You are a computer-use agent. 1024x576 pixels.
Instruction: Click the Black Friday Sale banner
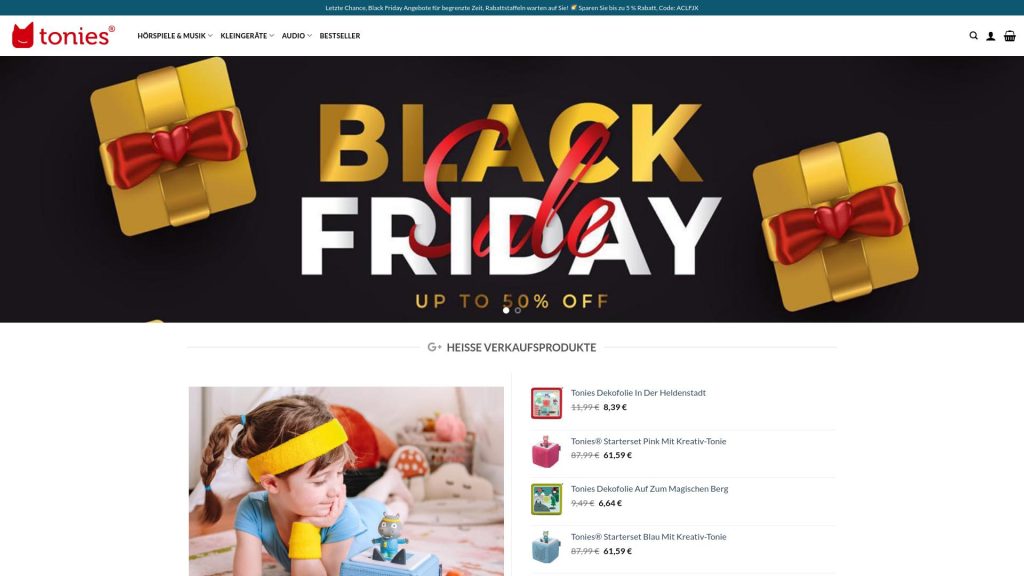click(512, 189)
